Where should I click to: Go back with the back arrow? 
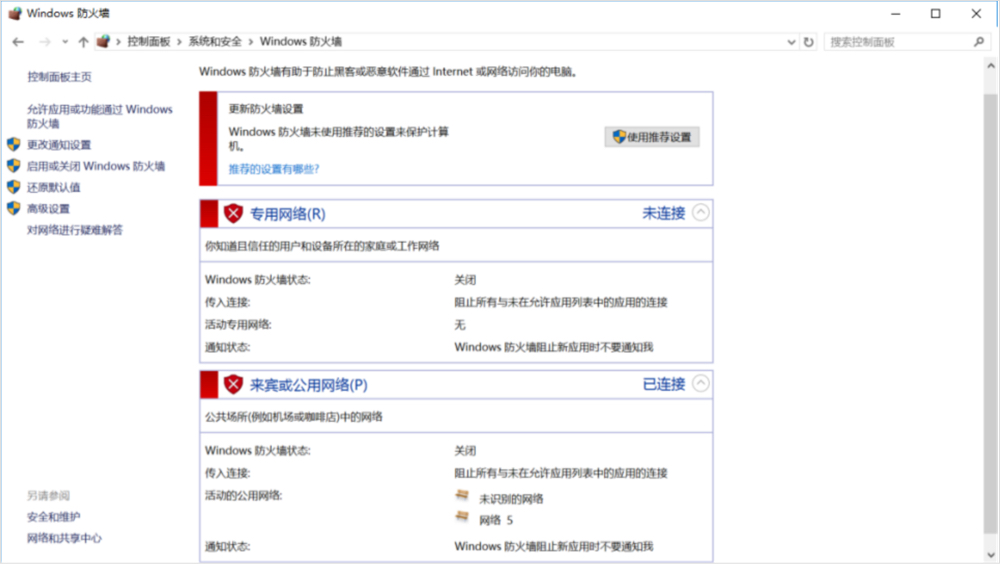18,42
